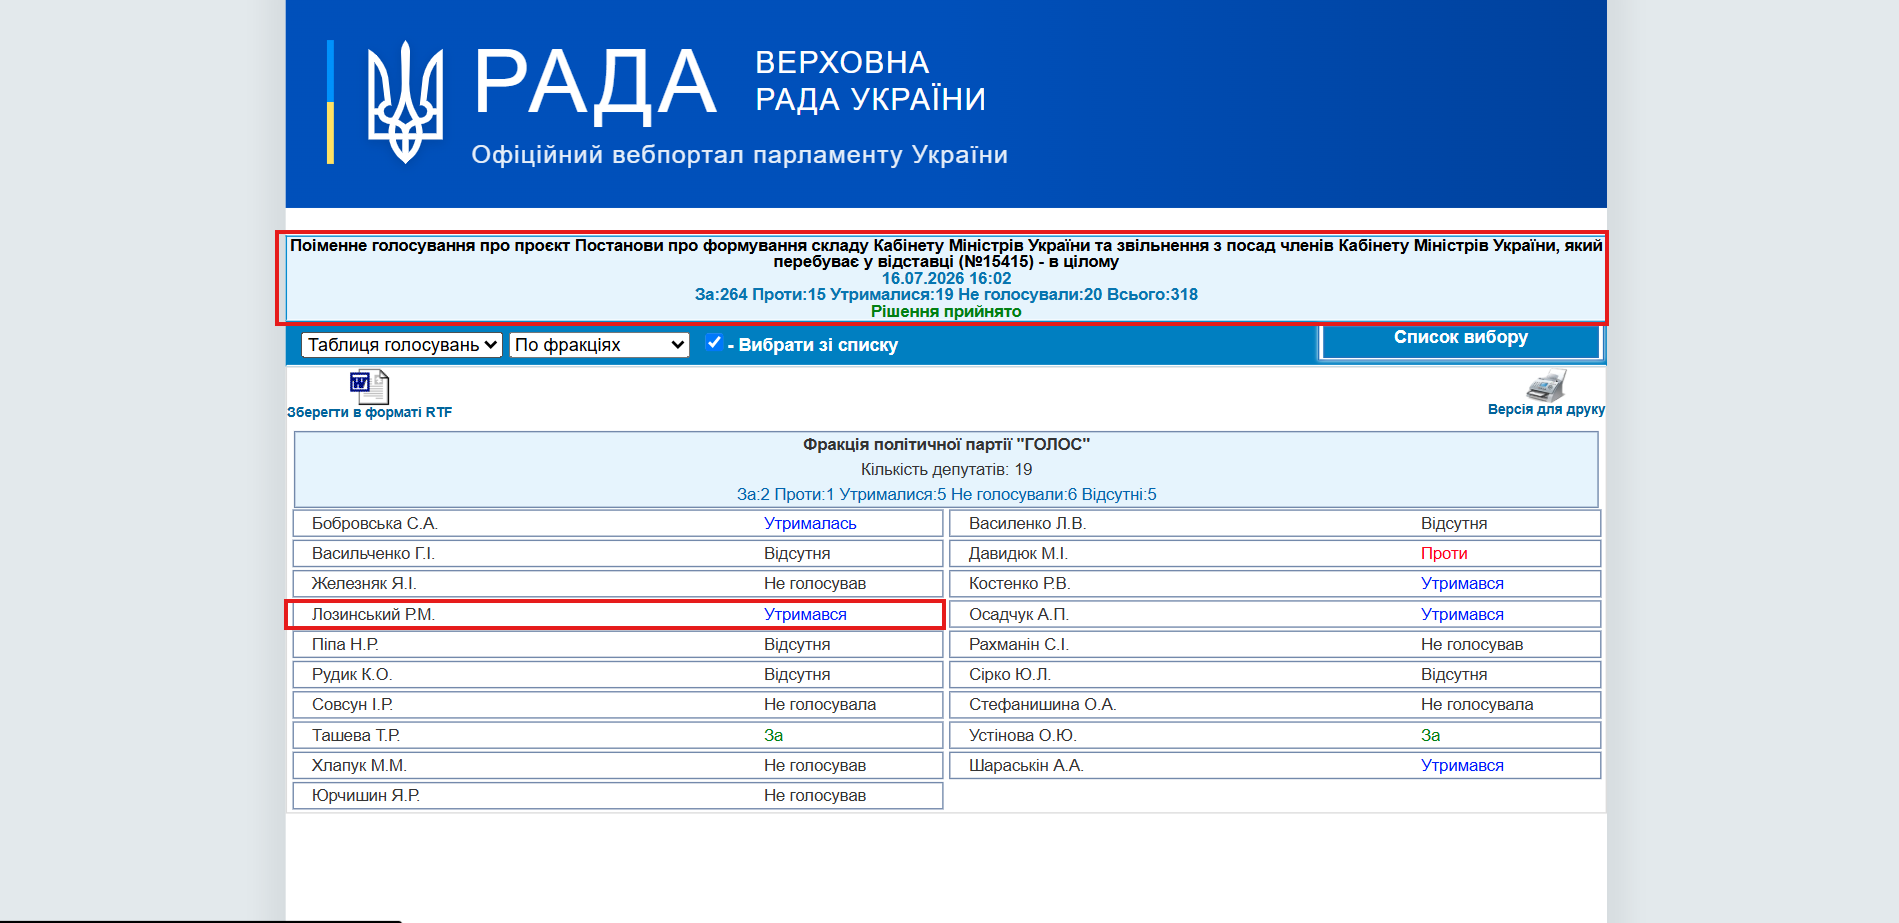Screen dimensions: 1899x923
Task: Click faction summary 'За:2 Проти:1 Утрималися:5'
Action: (946, 495)
